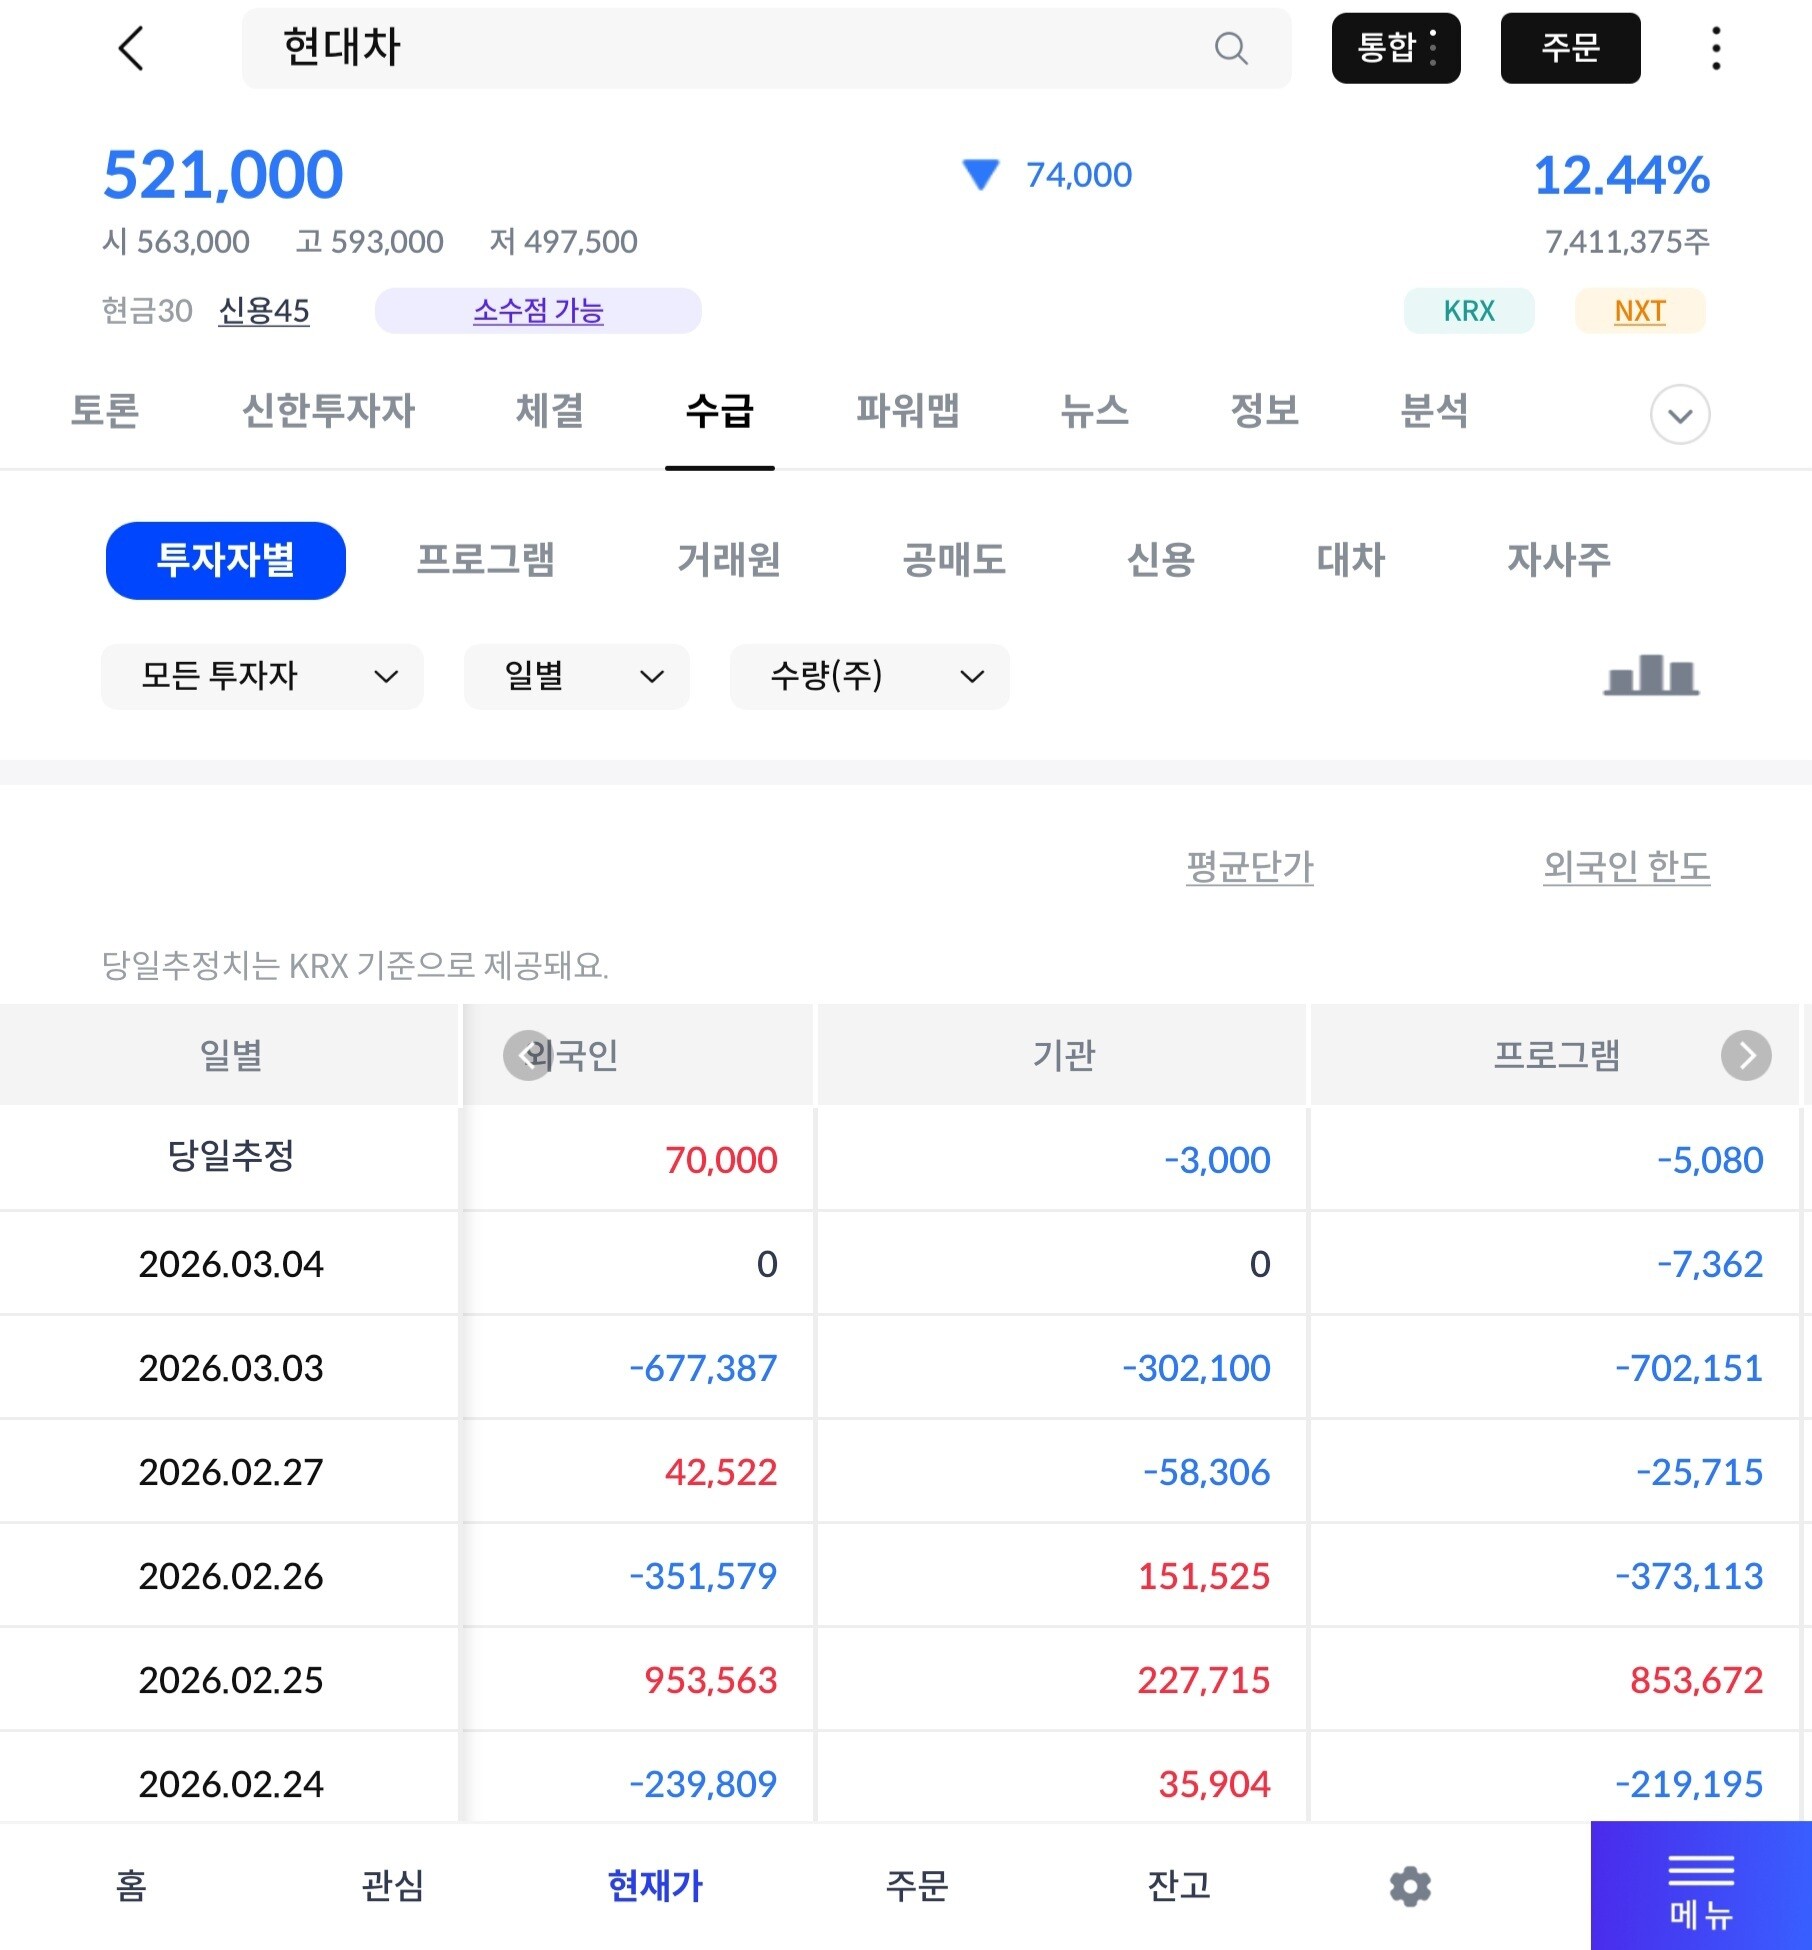Select the 투자자별 sub-tab
The width and height of the screenshot is (1812, 1950).
click(x=226, y=560)
